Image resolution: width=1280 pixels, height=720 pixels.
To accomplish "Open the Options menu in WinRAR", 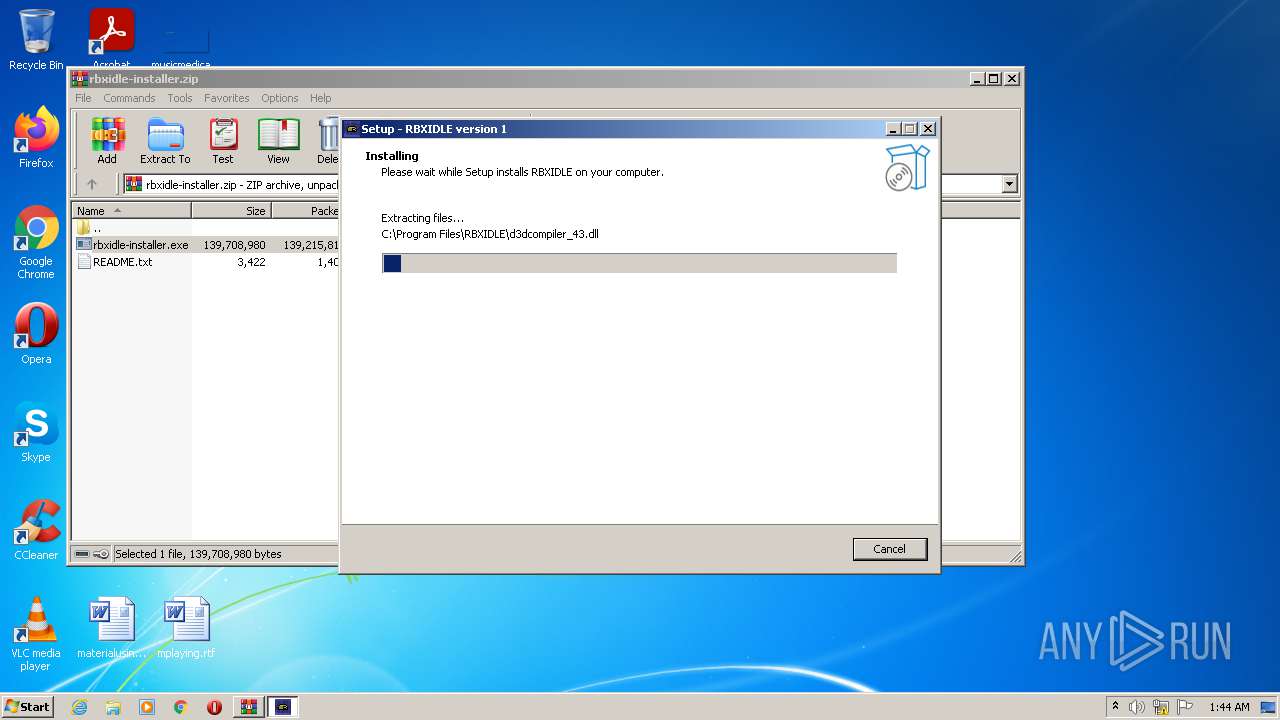I will 280,98.
